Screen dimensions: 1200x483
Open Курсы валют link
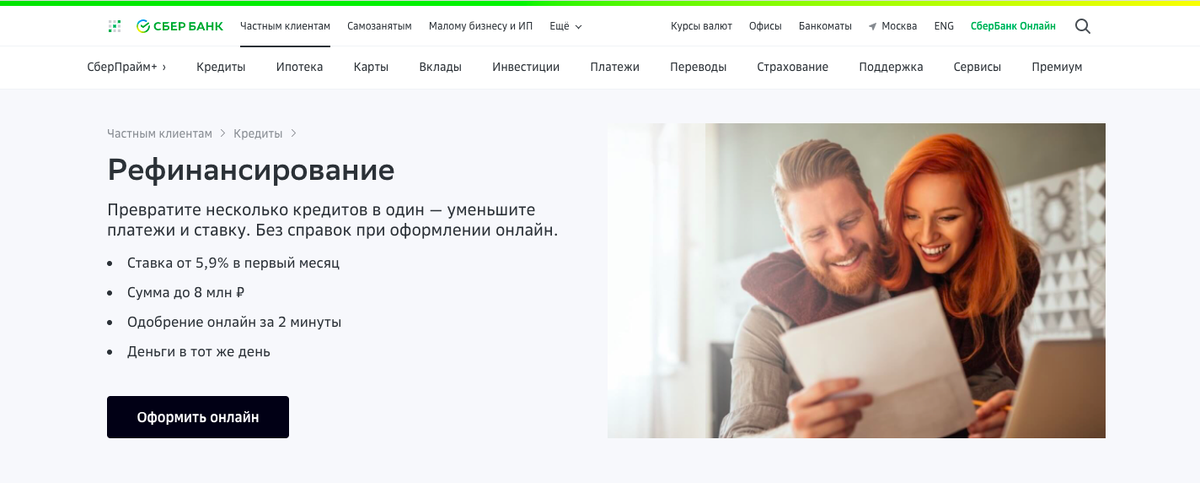[701, 26]
